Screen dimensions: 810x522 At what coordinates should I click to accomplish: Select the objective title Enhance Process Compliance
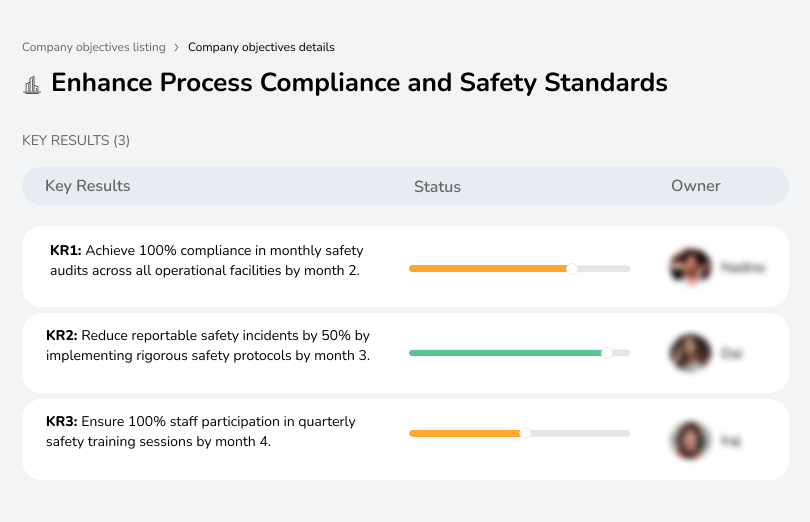point(359,83)
